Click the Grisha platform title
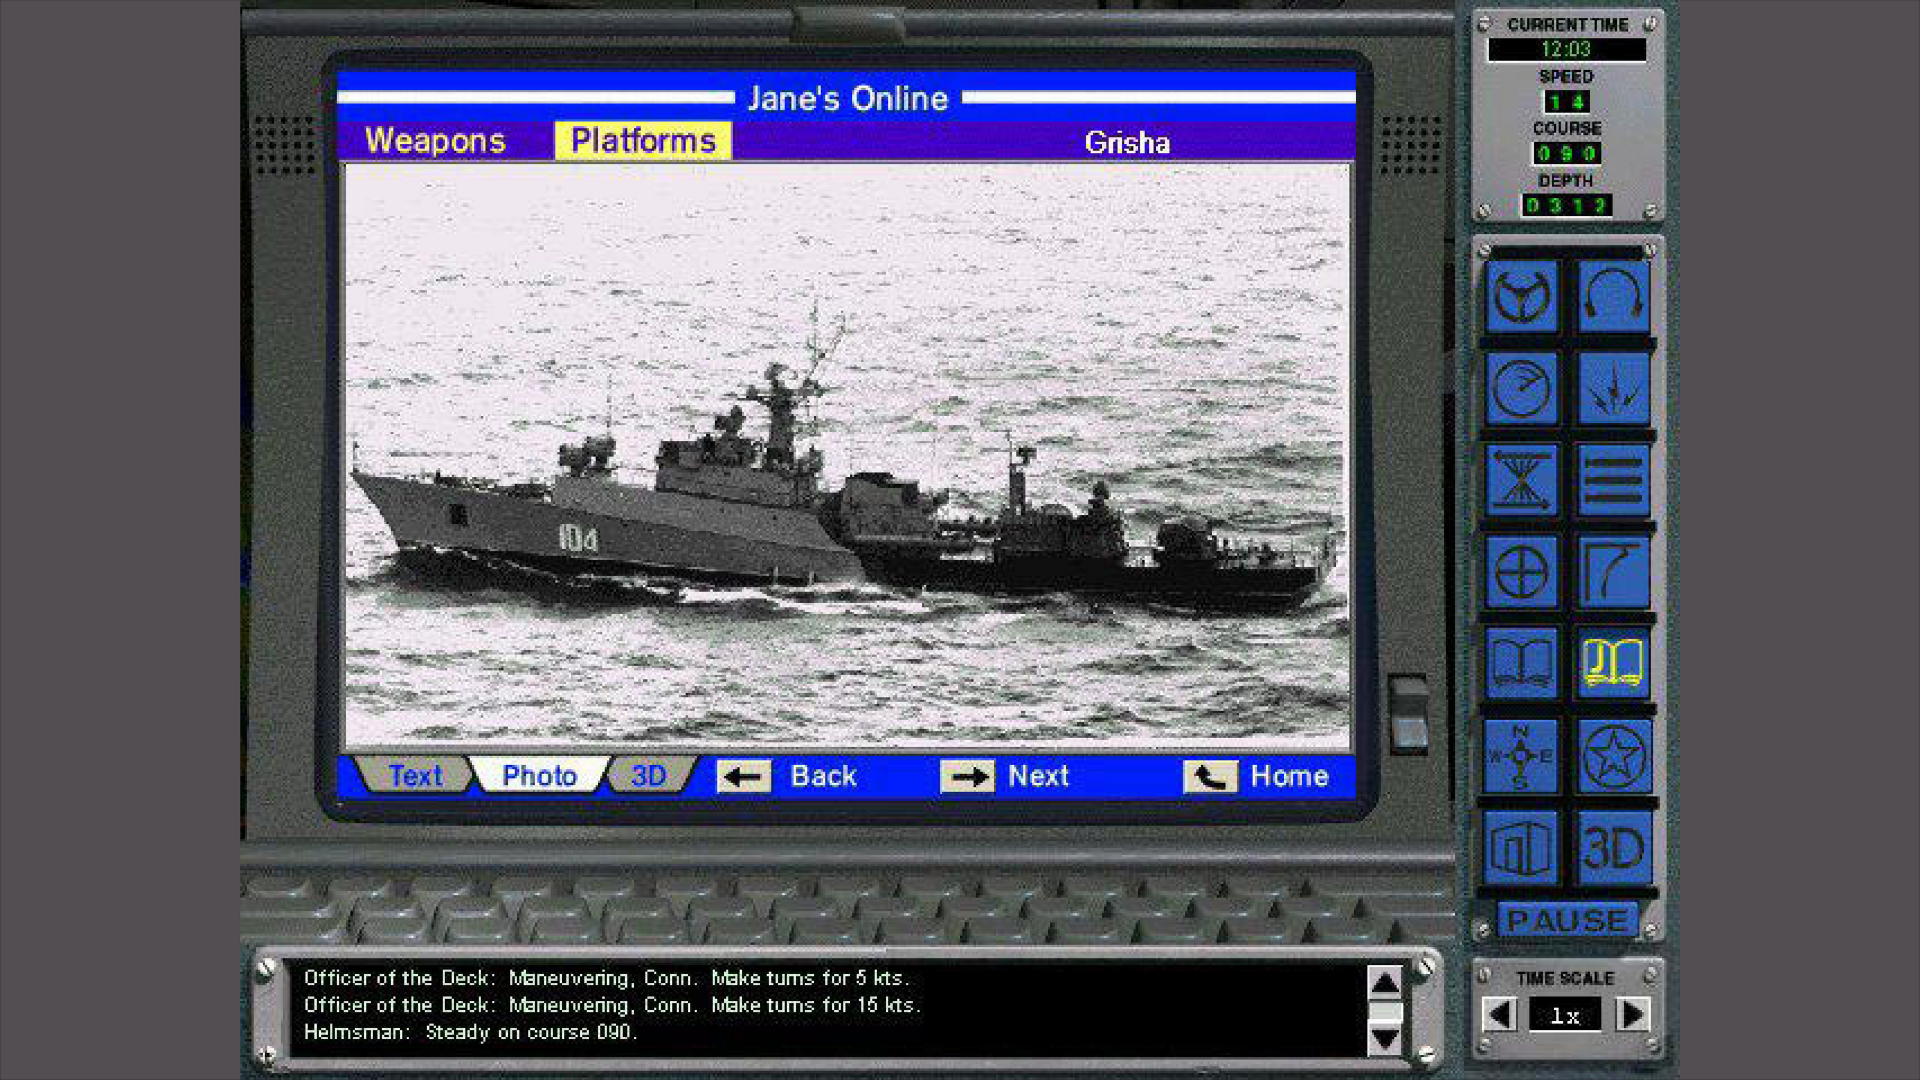 coord(1127,143)
